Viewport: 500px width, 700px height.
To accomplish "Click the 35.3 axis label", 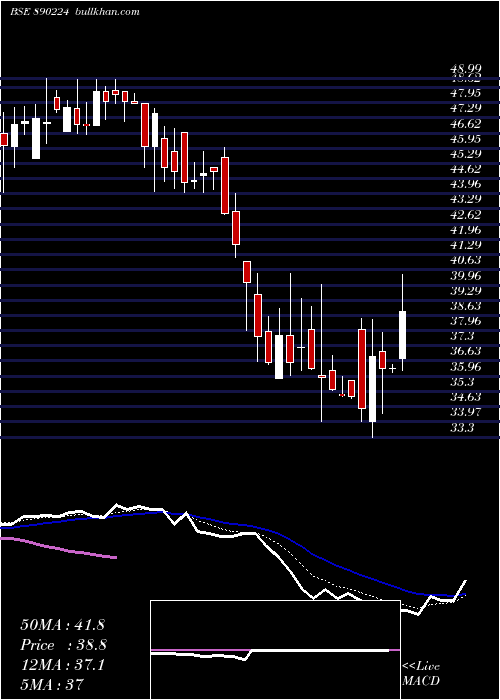I will coord(462,382).
